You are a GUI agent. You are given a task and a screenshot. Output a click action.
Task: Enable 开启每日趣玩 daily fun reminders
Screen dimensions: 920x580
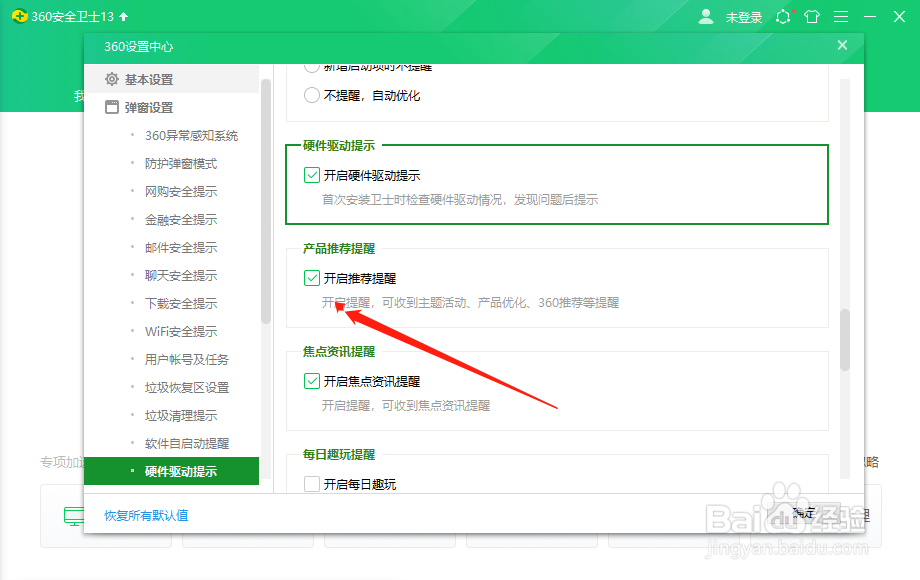point(313,483)
